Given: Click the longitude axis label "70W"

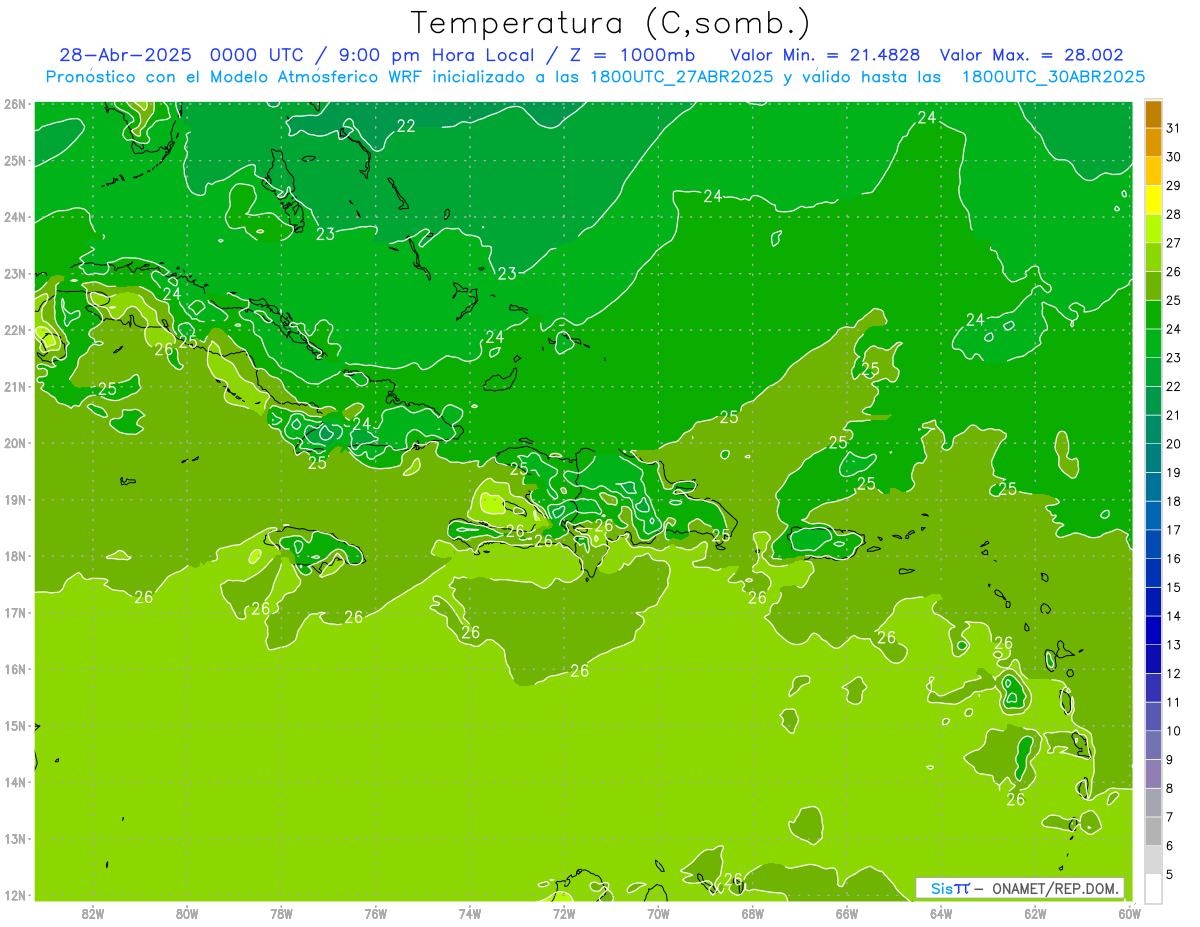Looking at the screenshot, I should (658, 913).
